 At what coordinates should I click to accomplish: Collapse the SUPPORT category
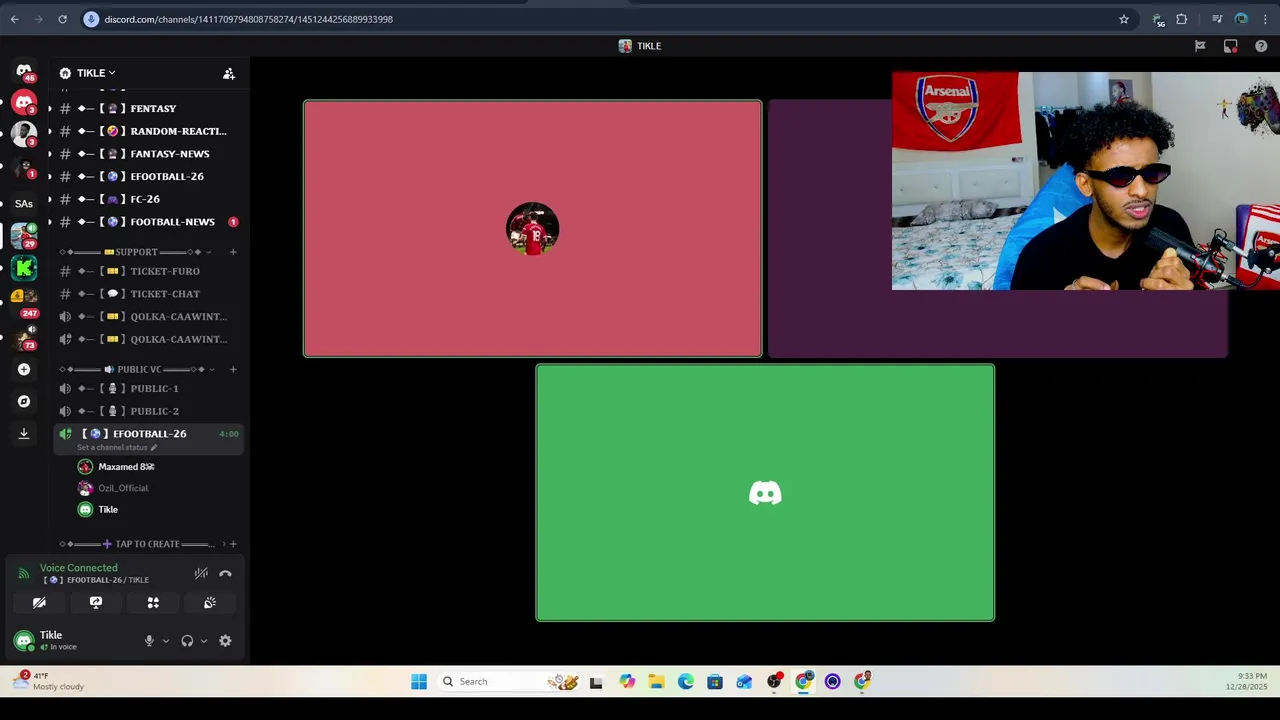point(134,252)
